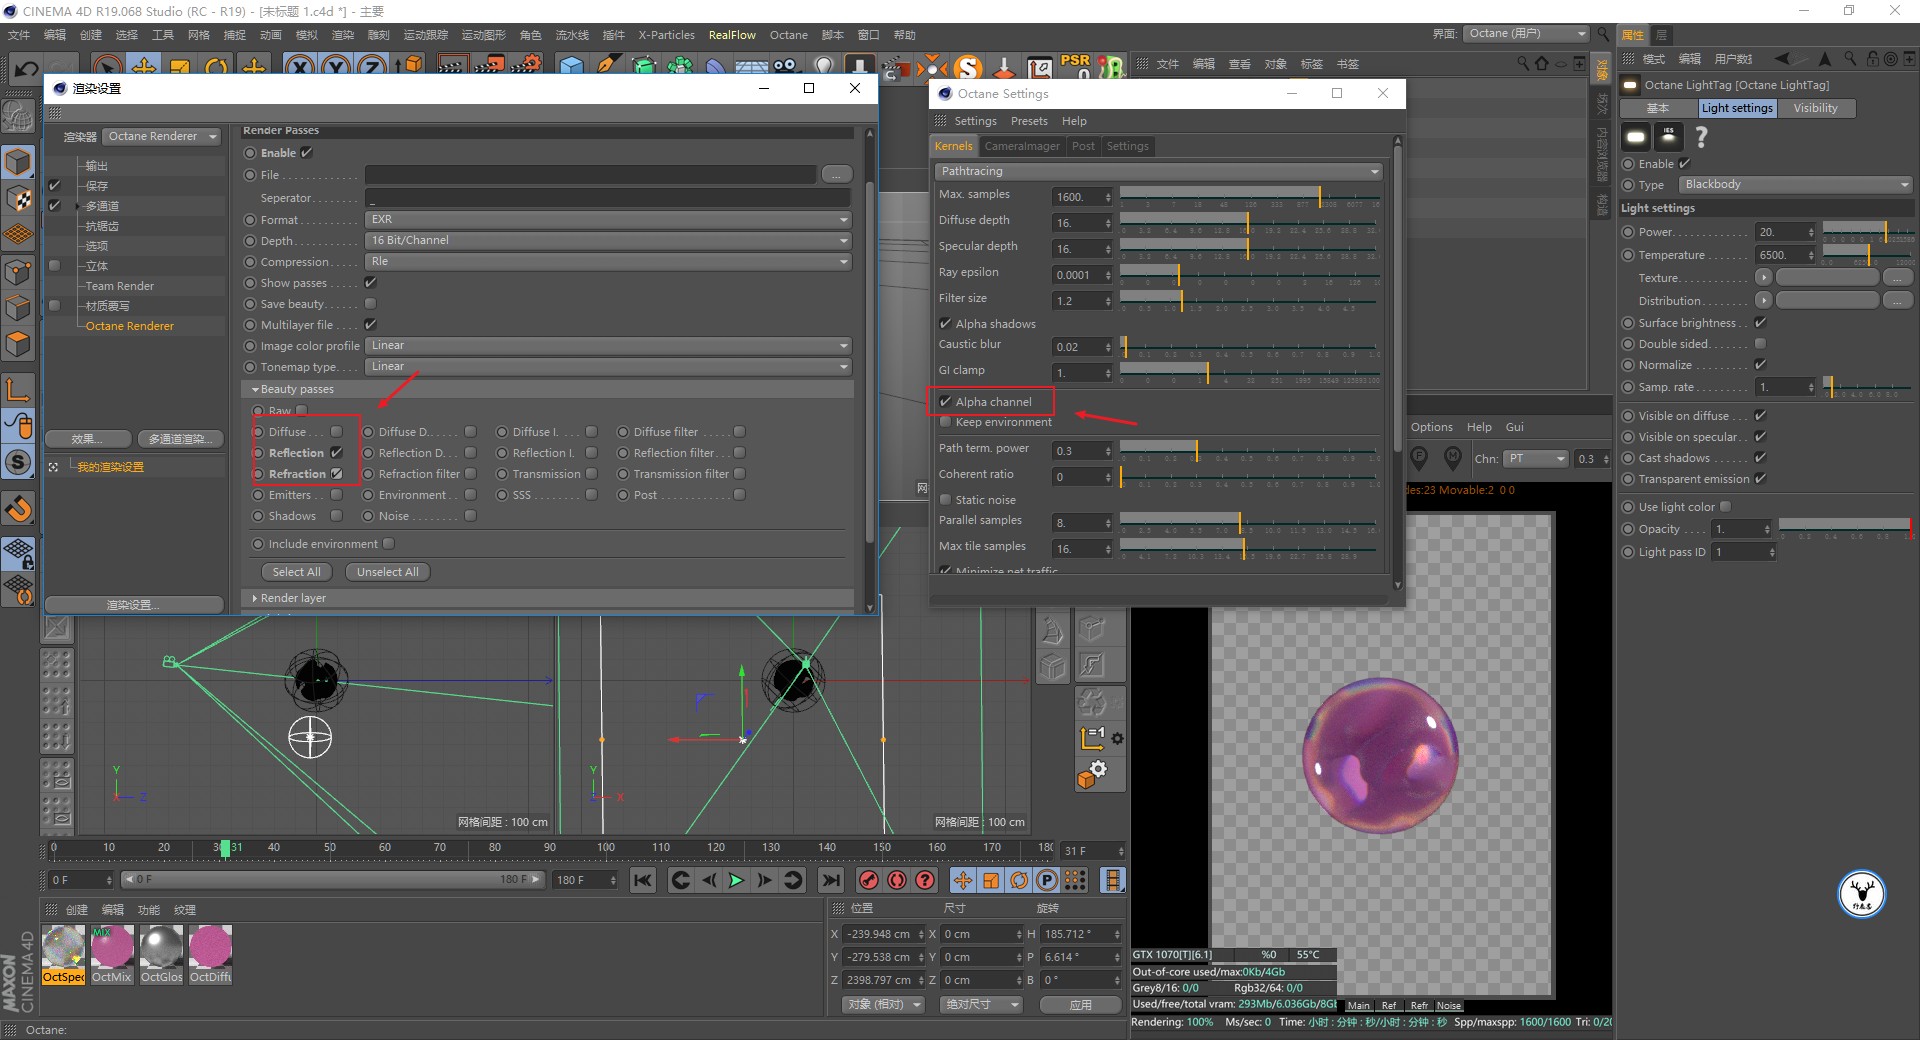Click the question mark icon in light tag

click(1701, 136)
